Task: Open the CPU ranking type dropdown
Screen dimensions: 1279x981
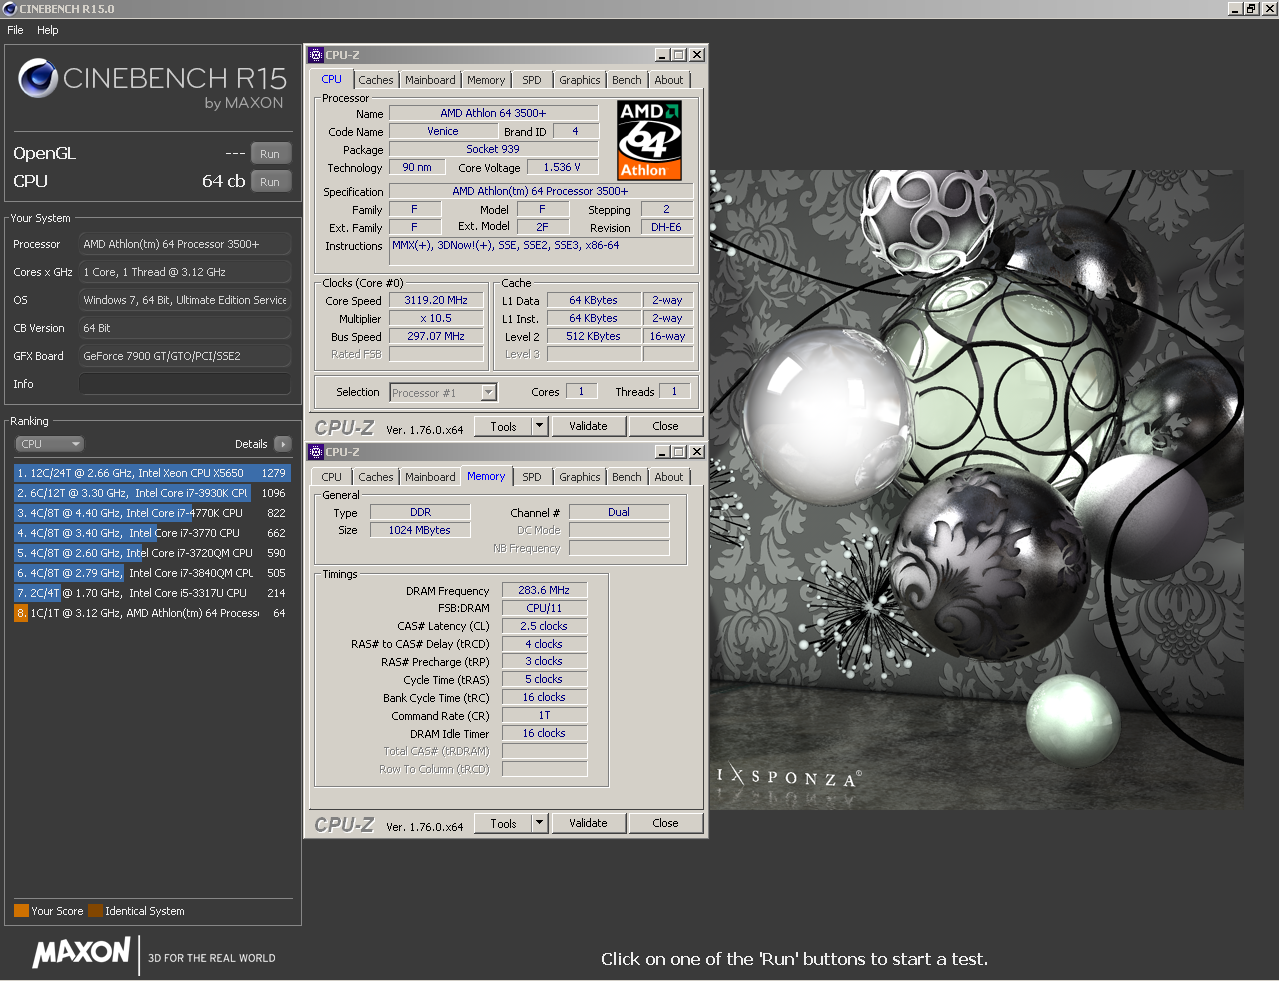Action: (49, 444)
